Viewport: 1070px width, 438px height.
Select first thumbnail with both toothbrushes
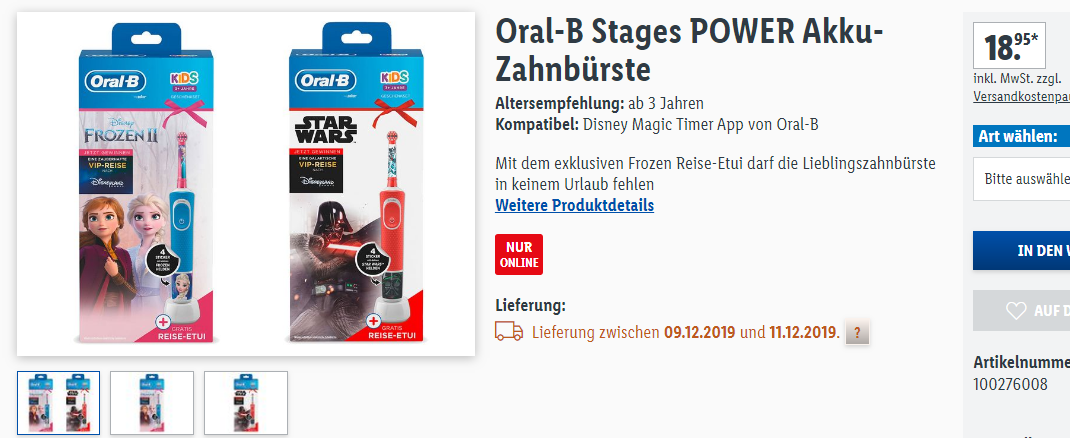click(x=59, y=403)
